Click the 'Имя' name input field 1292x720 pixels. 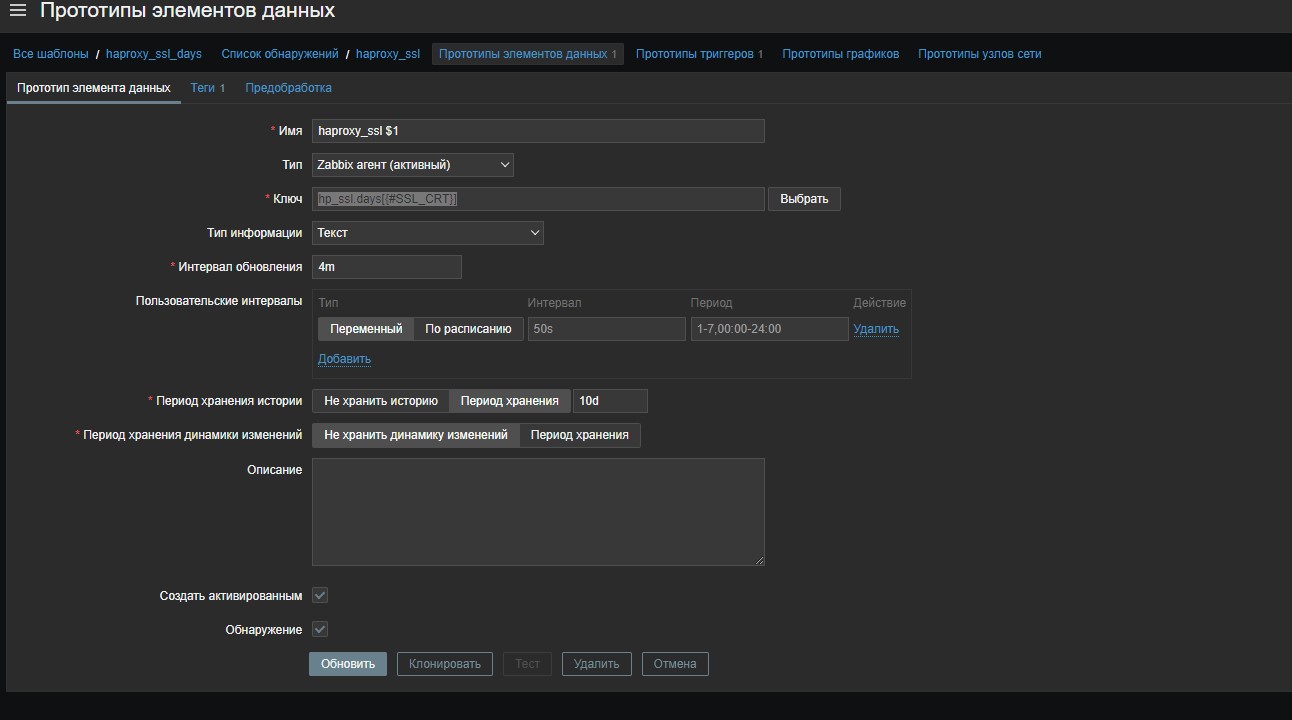(x=538, y=131)
